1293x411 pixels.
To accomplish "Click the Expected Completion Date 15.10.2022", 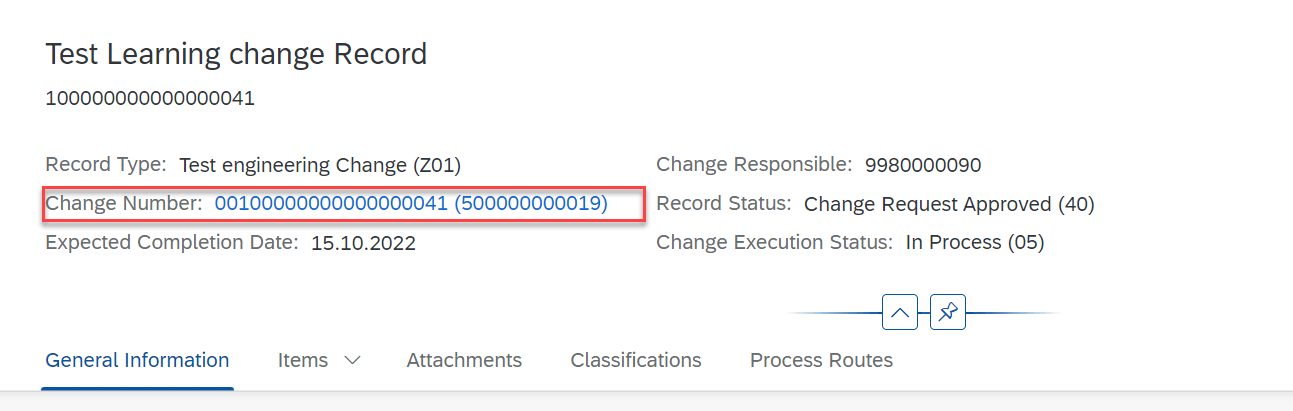I will pos(363,242).
